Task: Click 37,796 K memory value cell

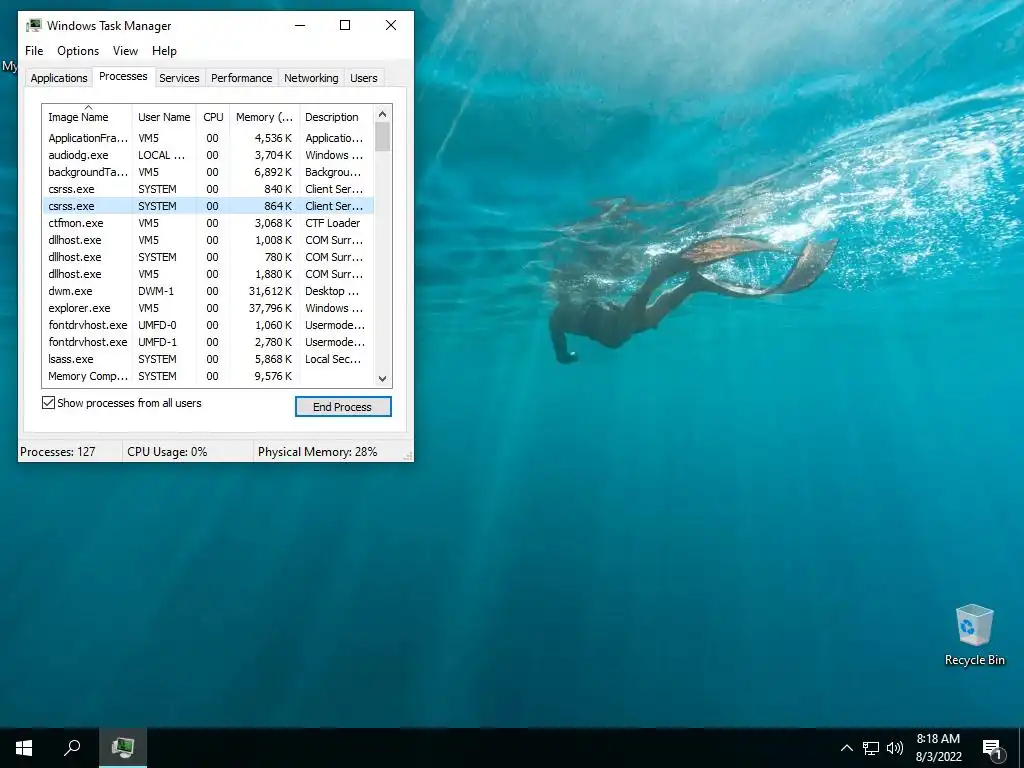Action: coord(270,308)
